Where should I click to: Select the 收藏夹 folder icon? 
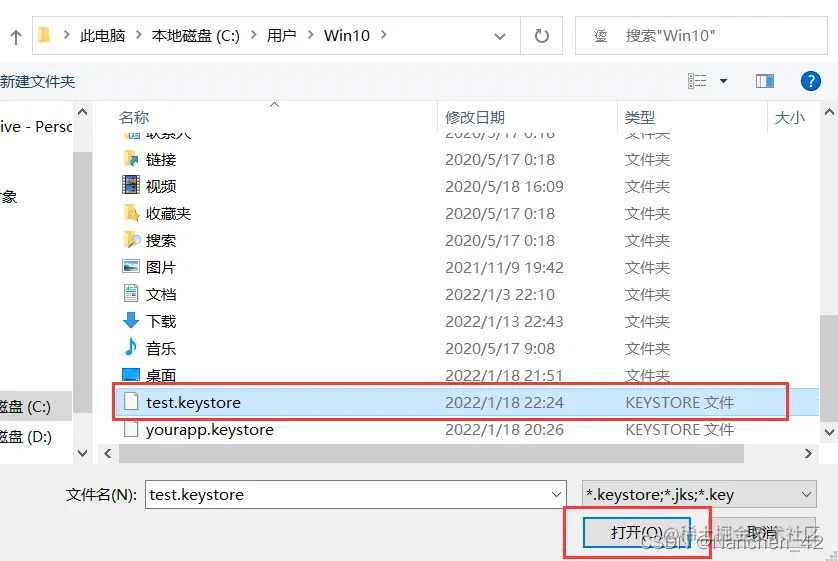pyautogui.click(x=131, y=213)
